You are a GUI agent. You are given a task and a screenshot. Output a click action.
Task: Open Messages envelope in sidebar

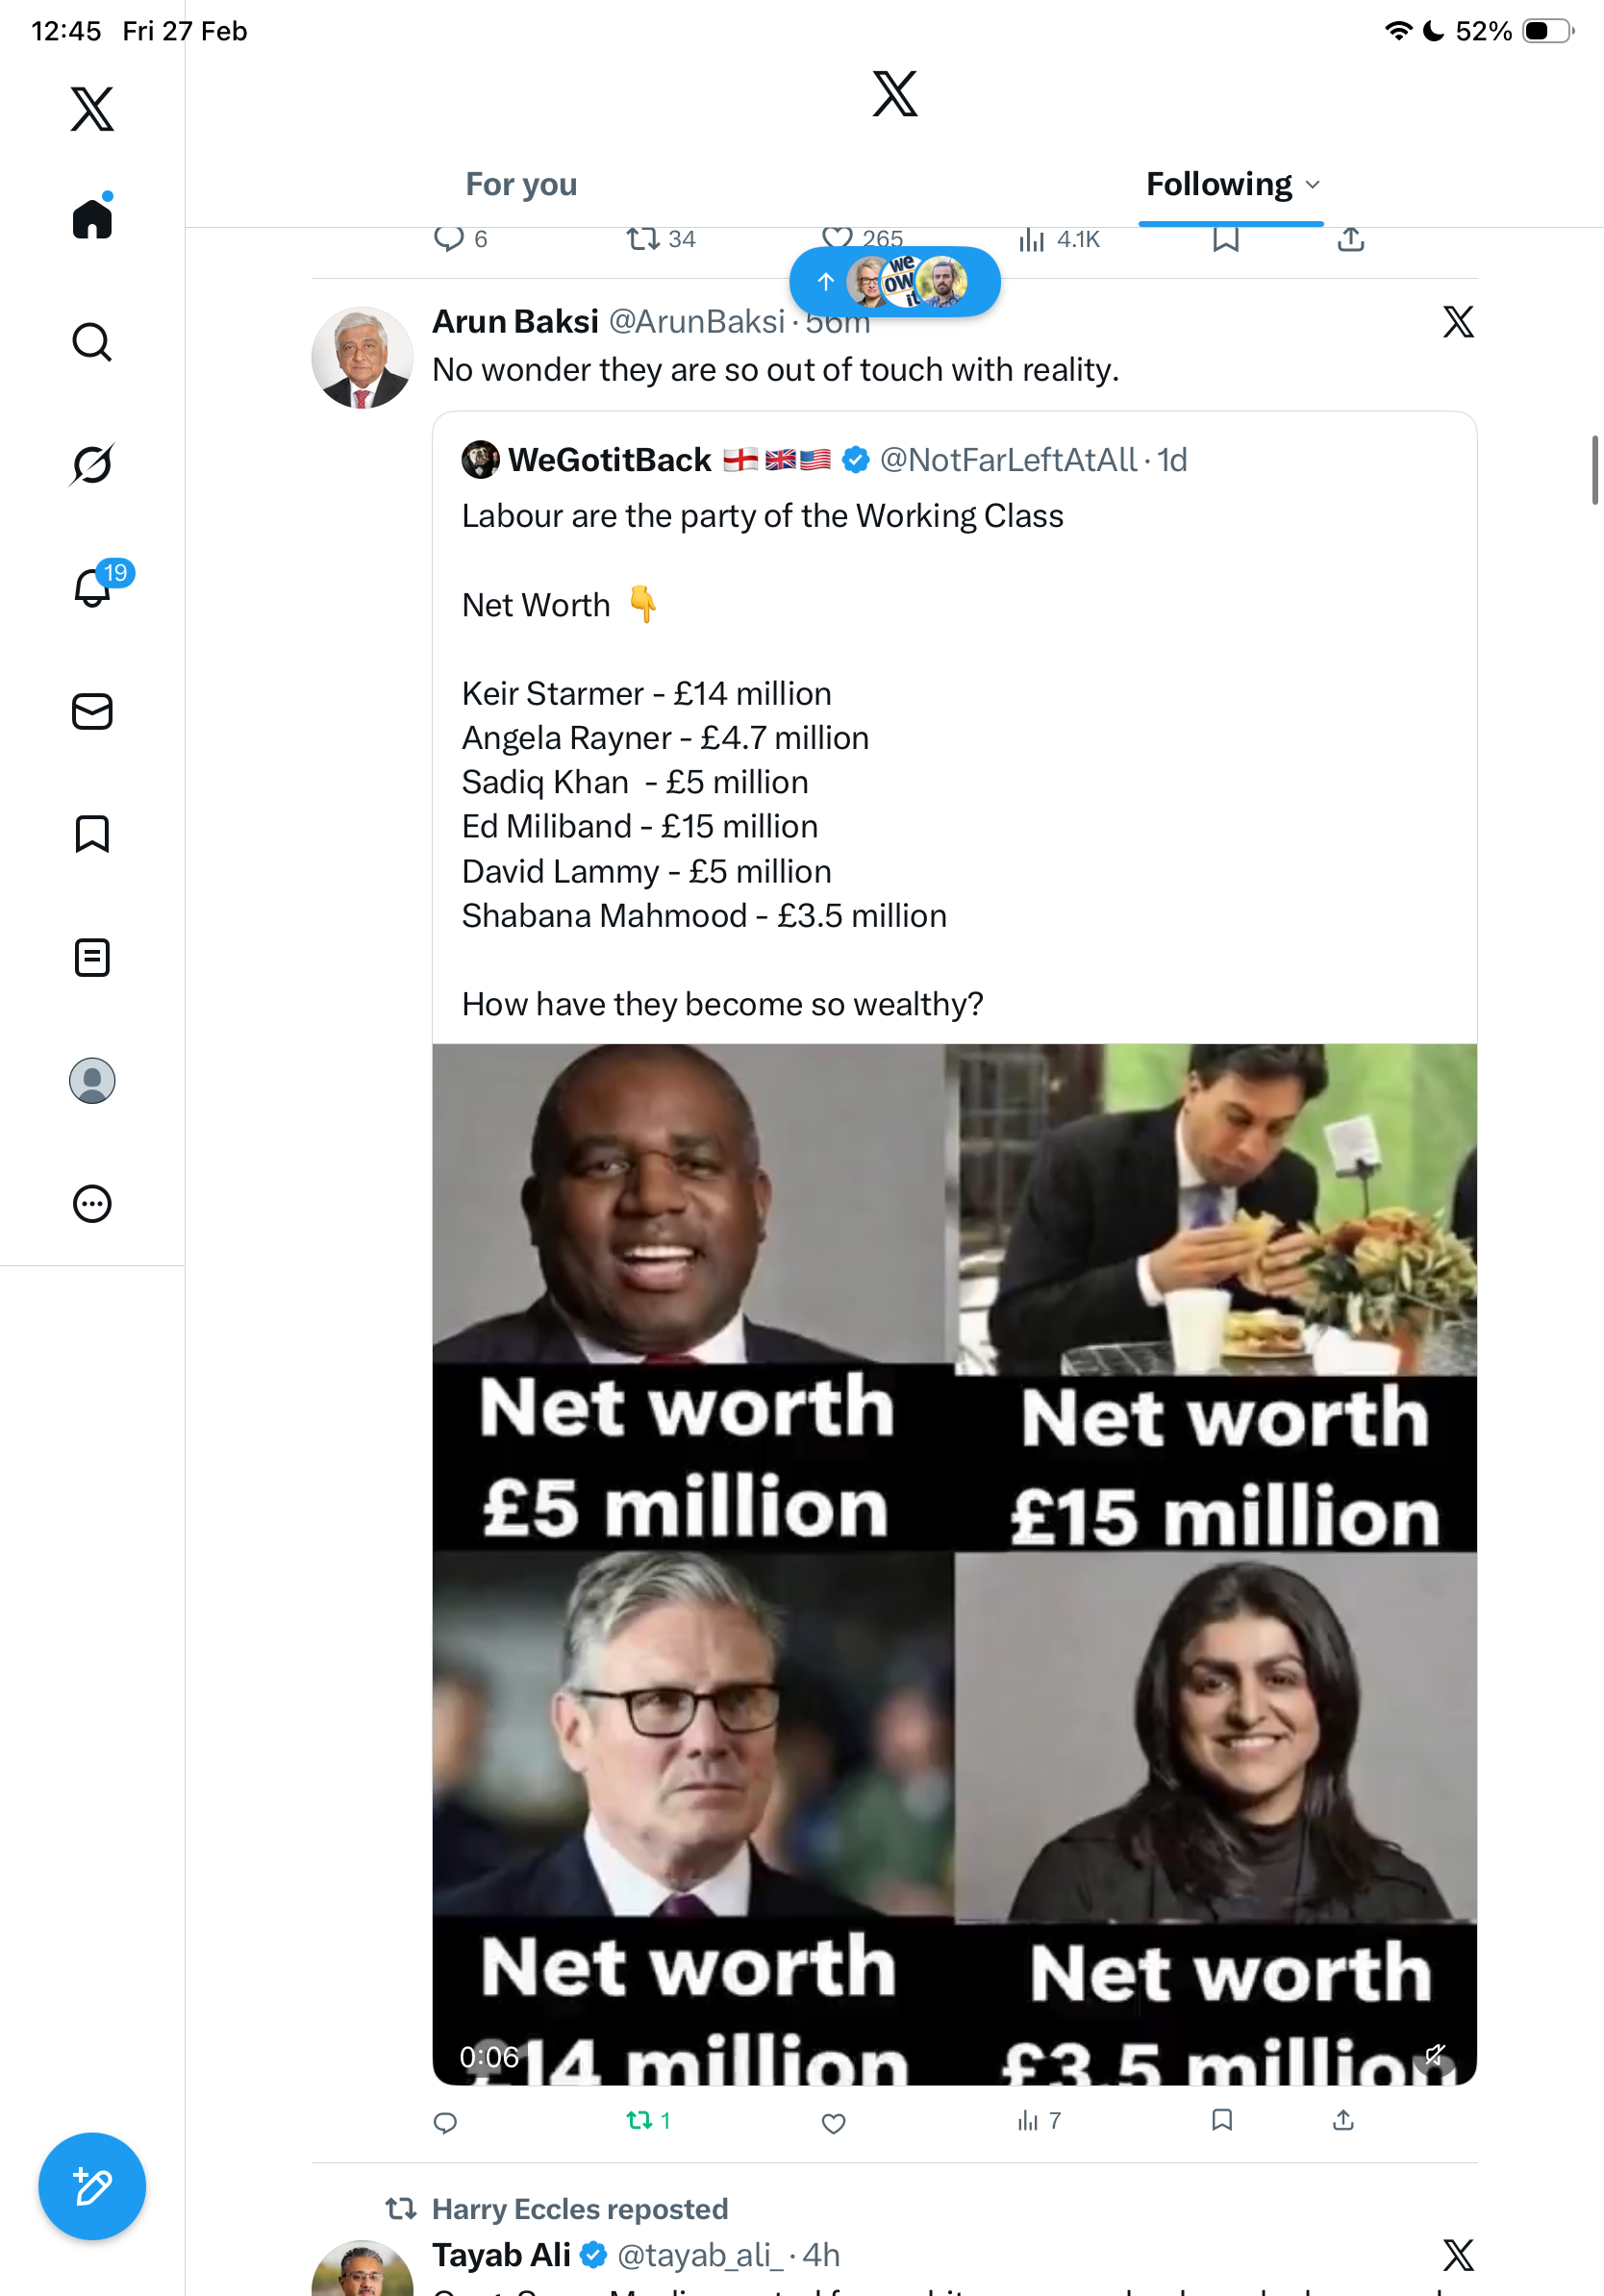92,712
